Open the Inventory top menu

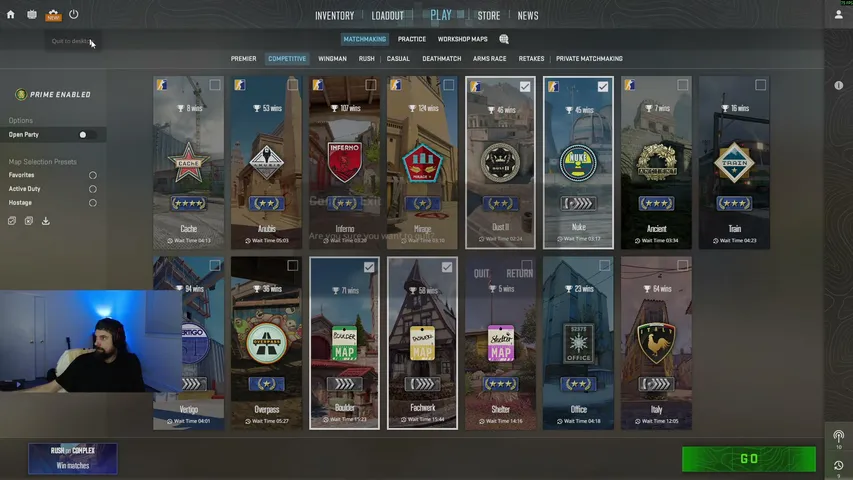335,16
